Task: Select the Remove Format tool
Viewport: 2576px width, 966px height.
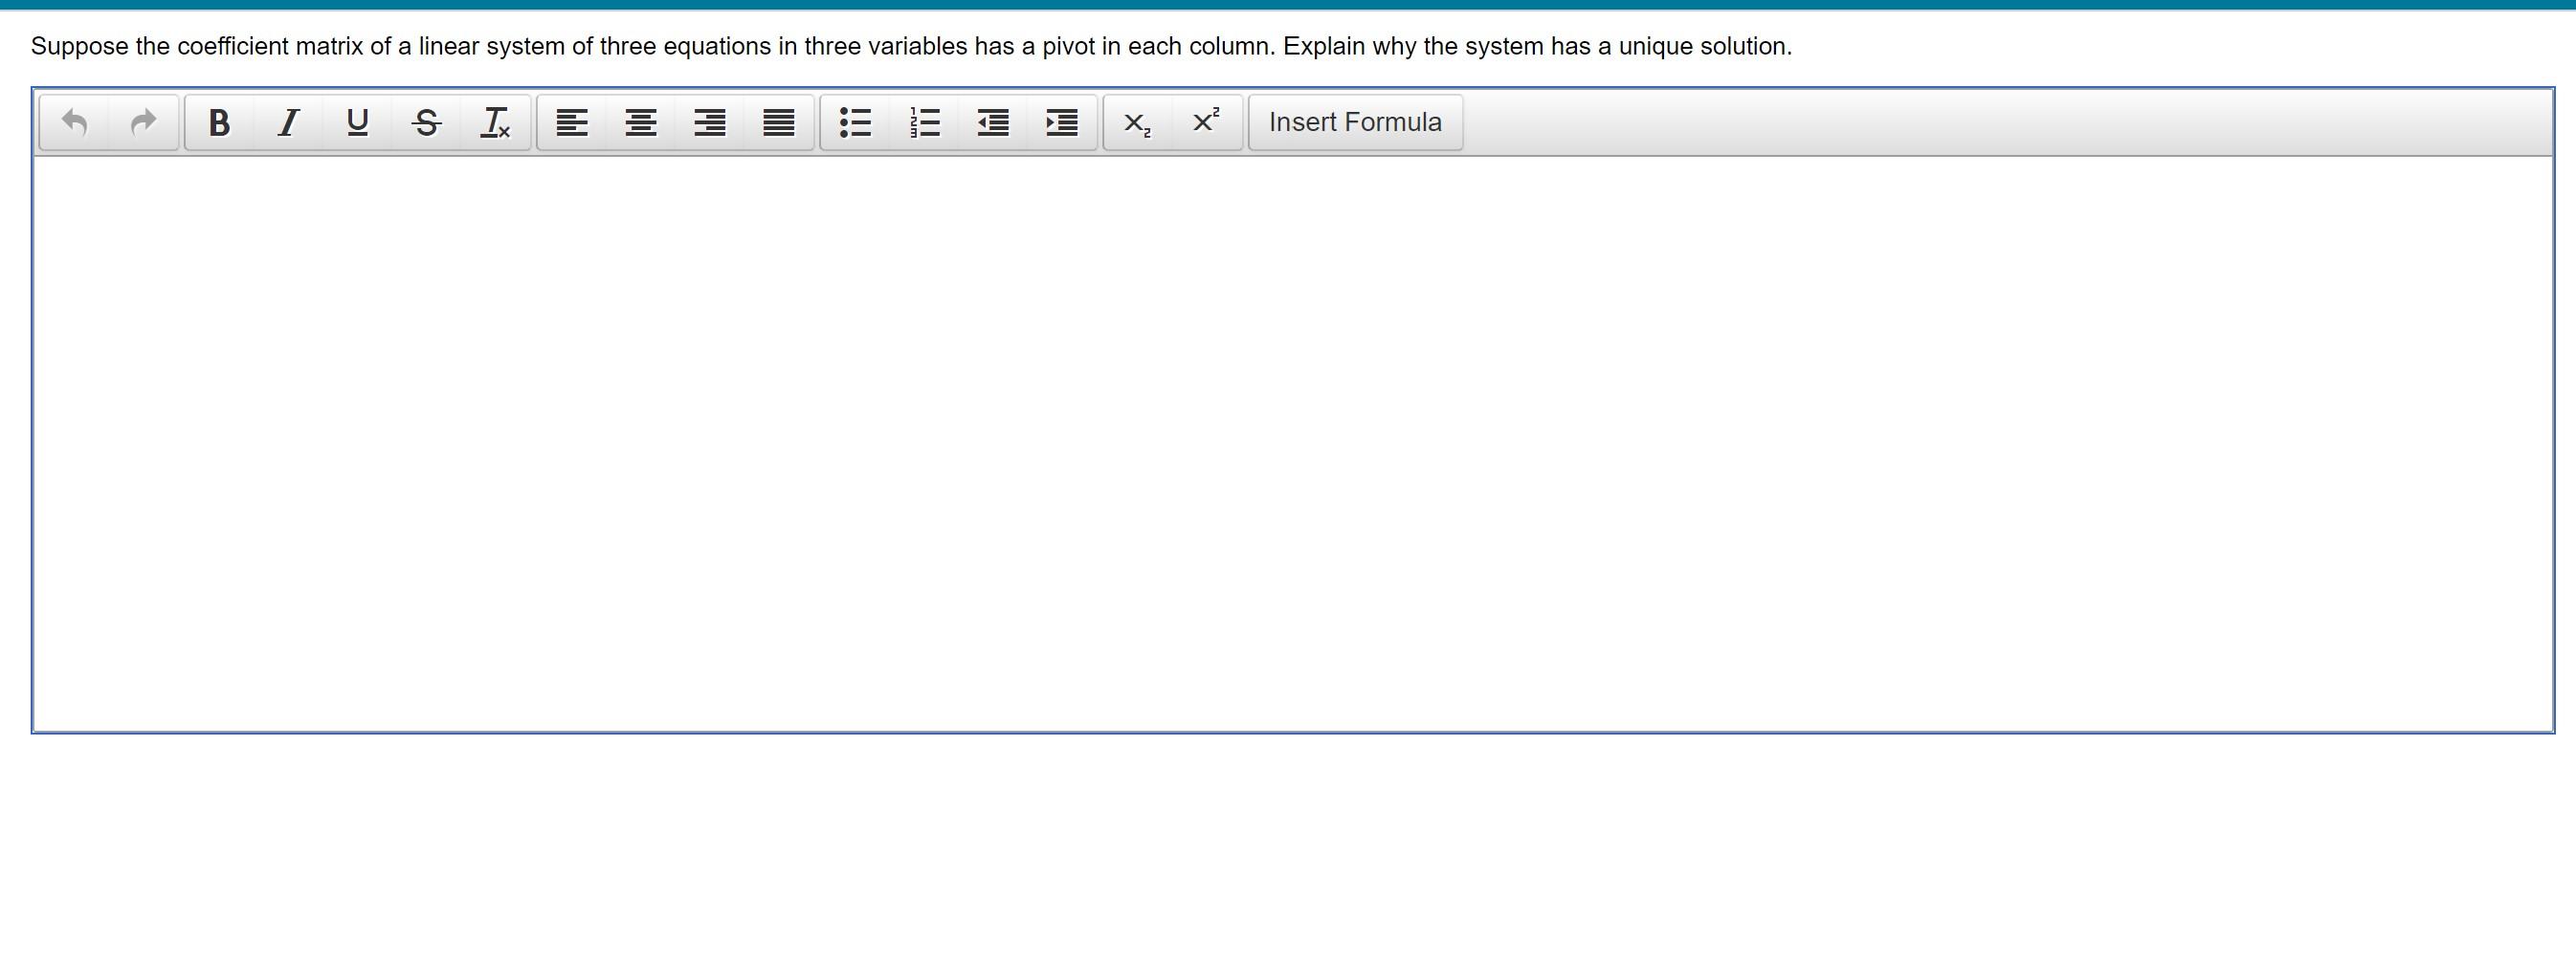Action: click(494, 122)
